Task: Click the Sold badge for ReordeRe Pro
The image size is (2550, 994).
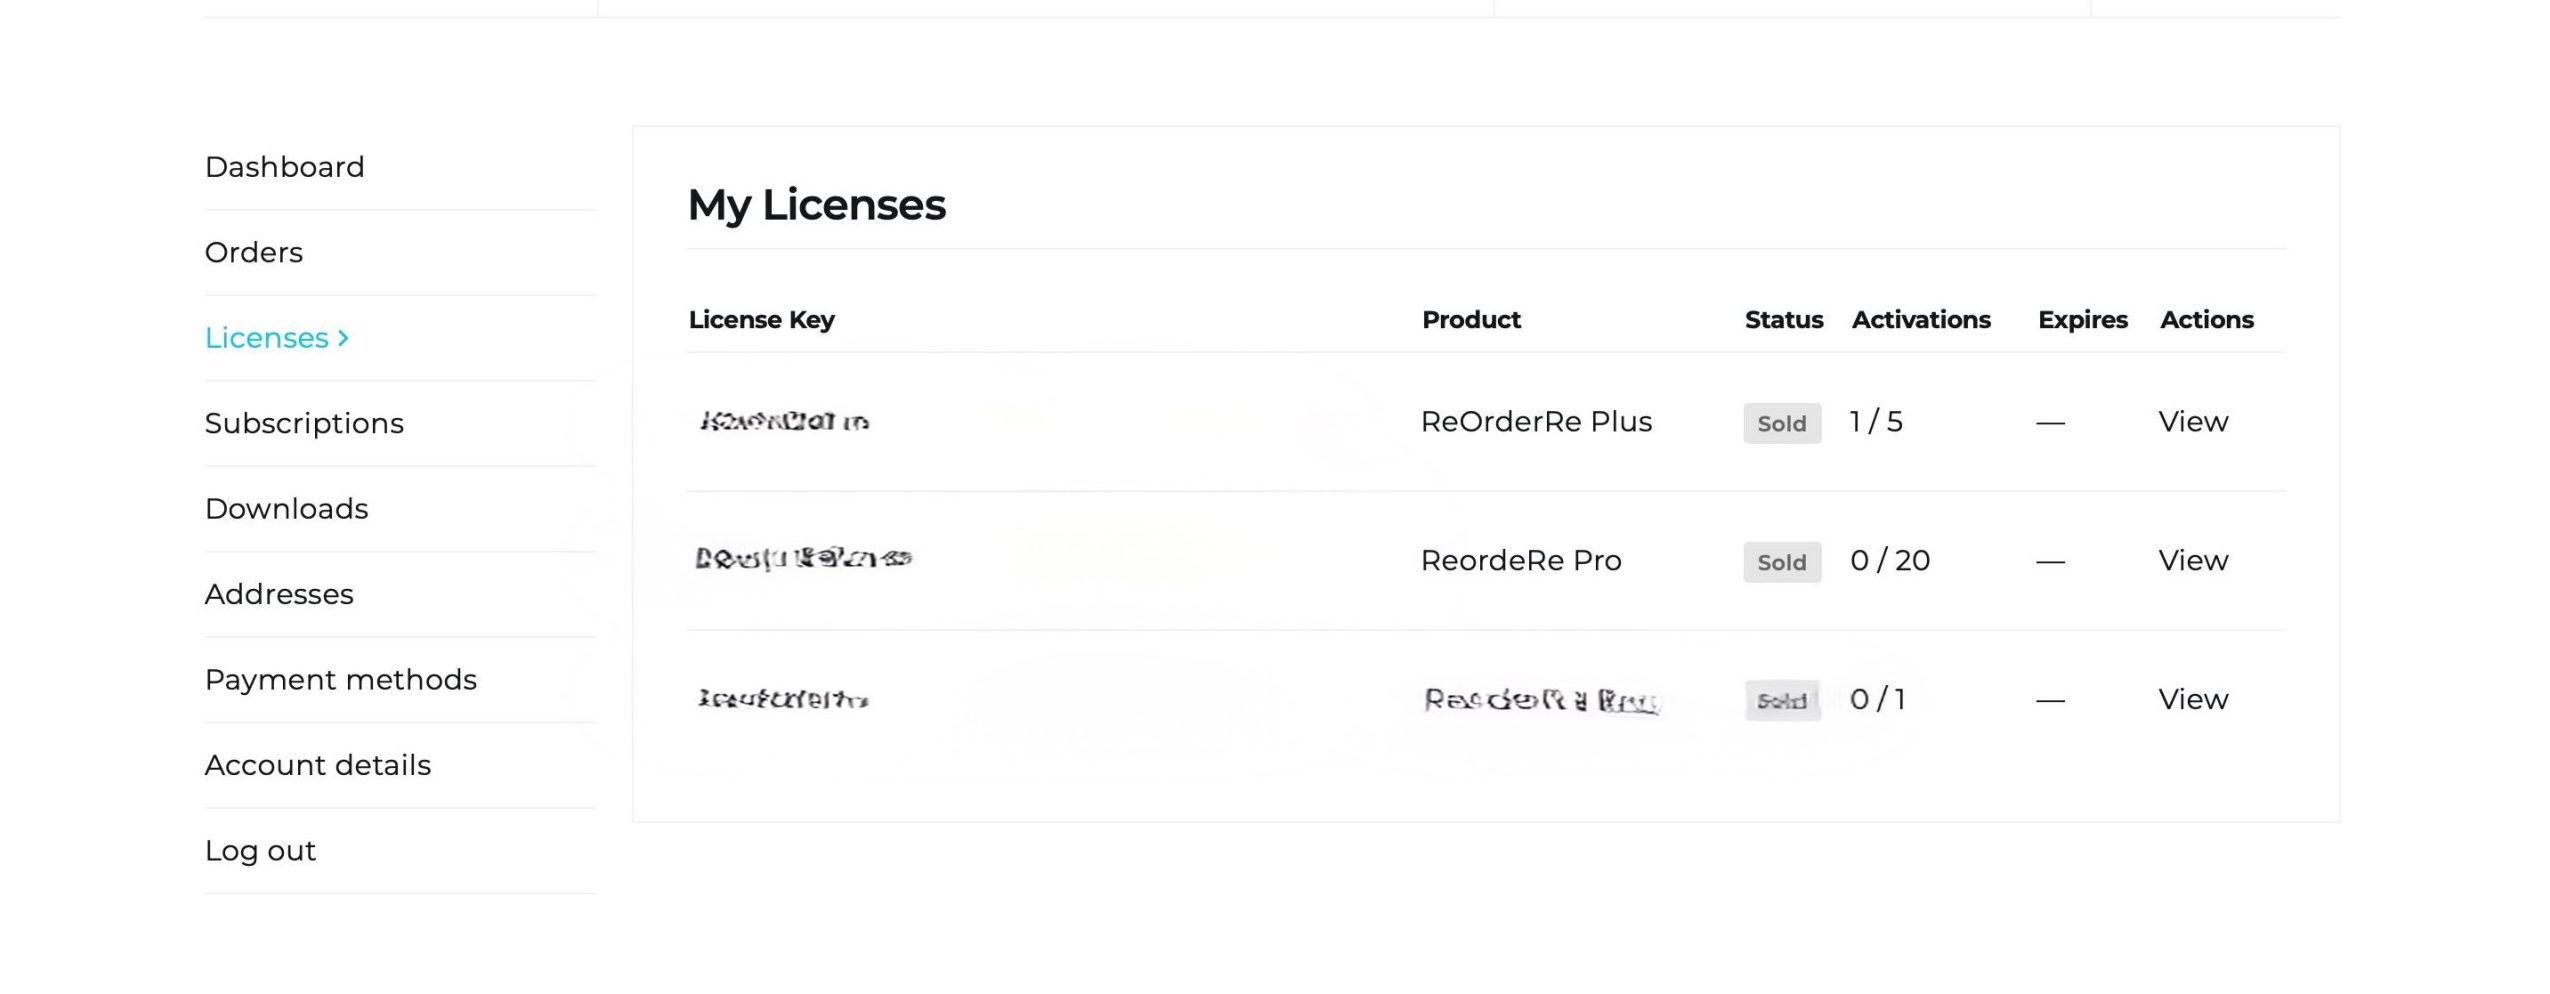Action: pos(1781,563)
